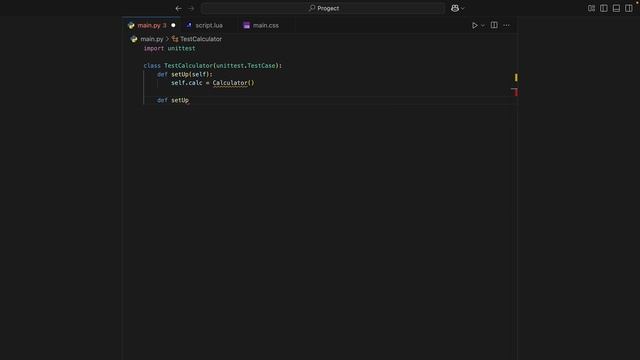
Task: Go back with the left arrow
Action: click(x=178, y=8)
